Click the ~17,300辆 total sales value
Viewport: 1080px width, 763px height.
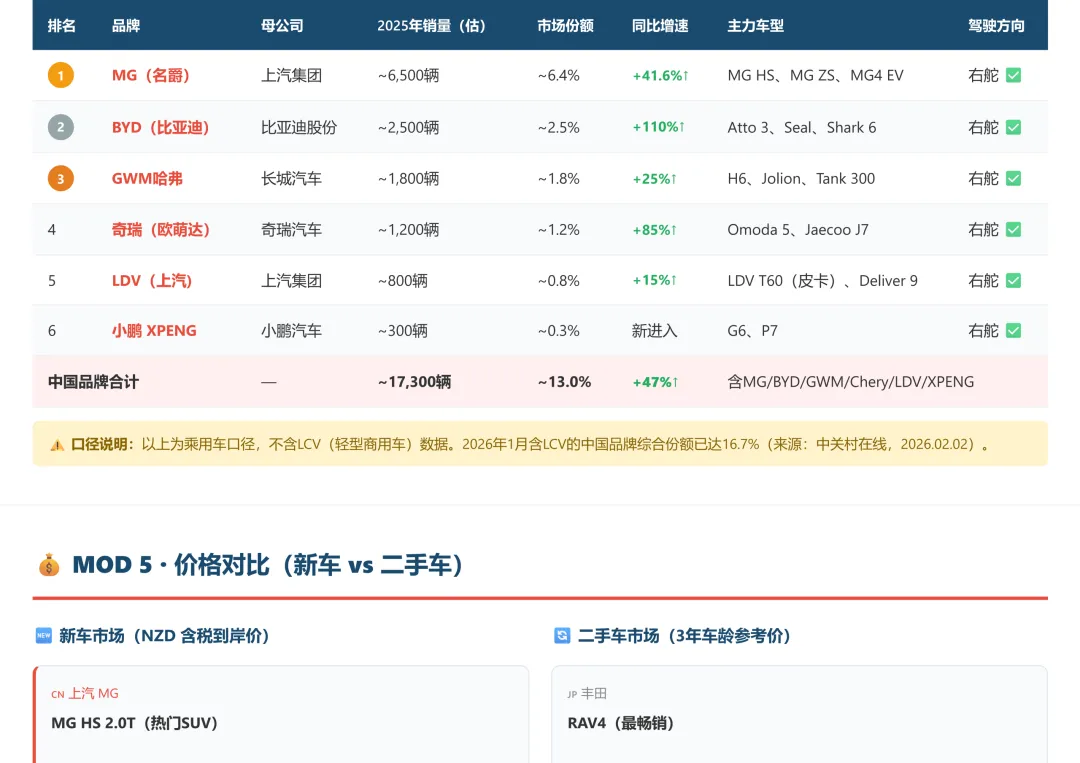(x=415, y=382)
